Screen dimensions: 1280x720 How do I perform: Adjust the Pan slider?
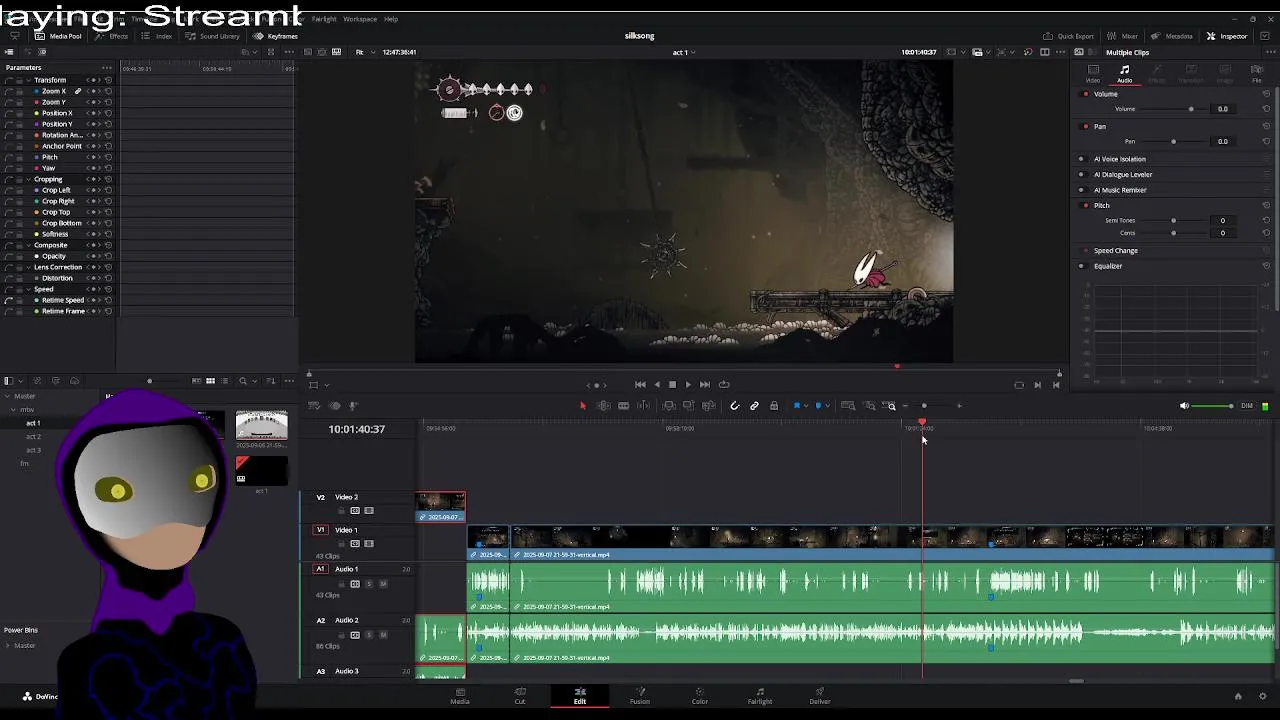click(1173, 142)
